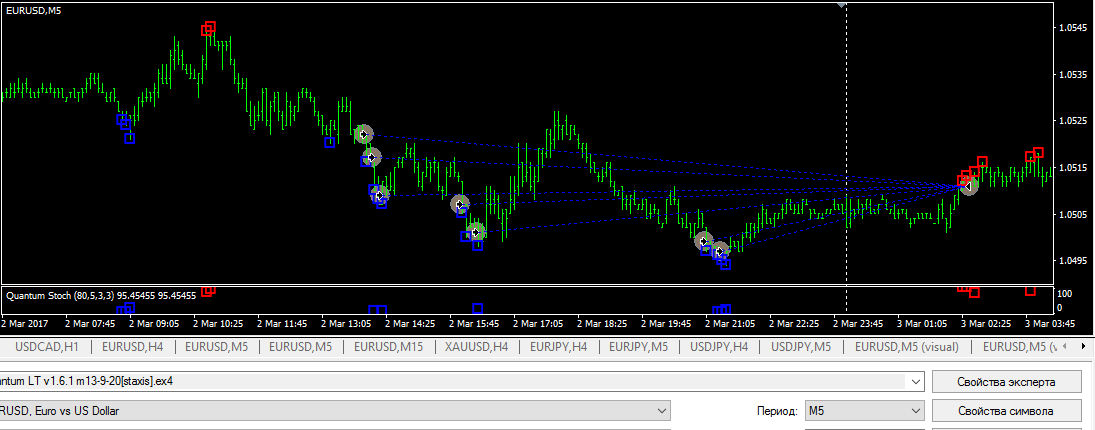Click the 3 Mar 02:25 time axis label
This screenshot has height=430, width=1095.
point(985,324)
